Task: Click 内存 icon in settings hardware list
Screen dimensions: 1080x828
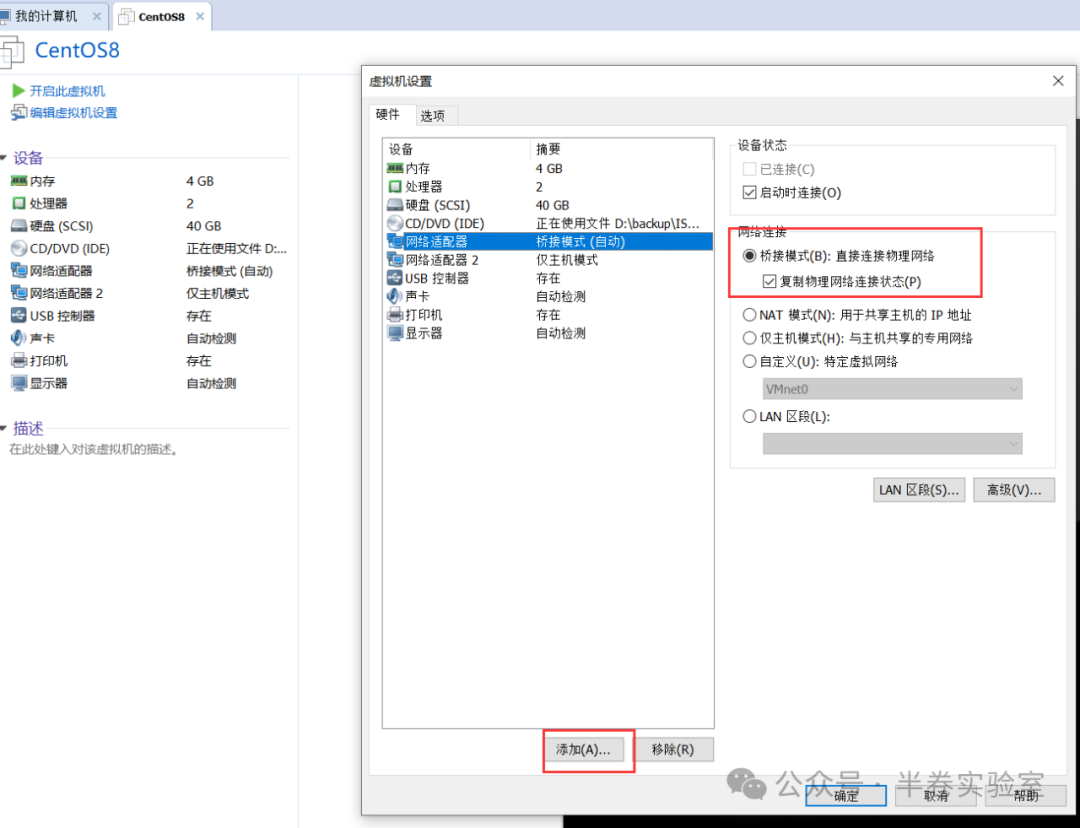Action: coord(395,168)
